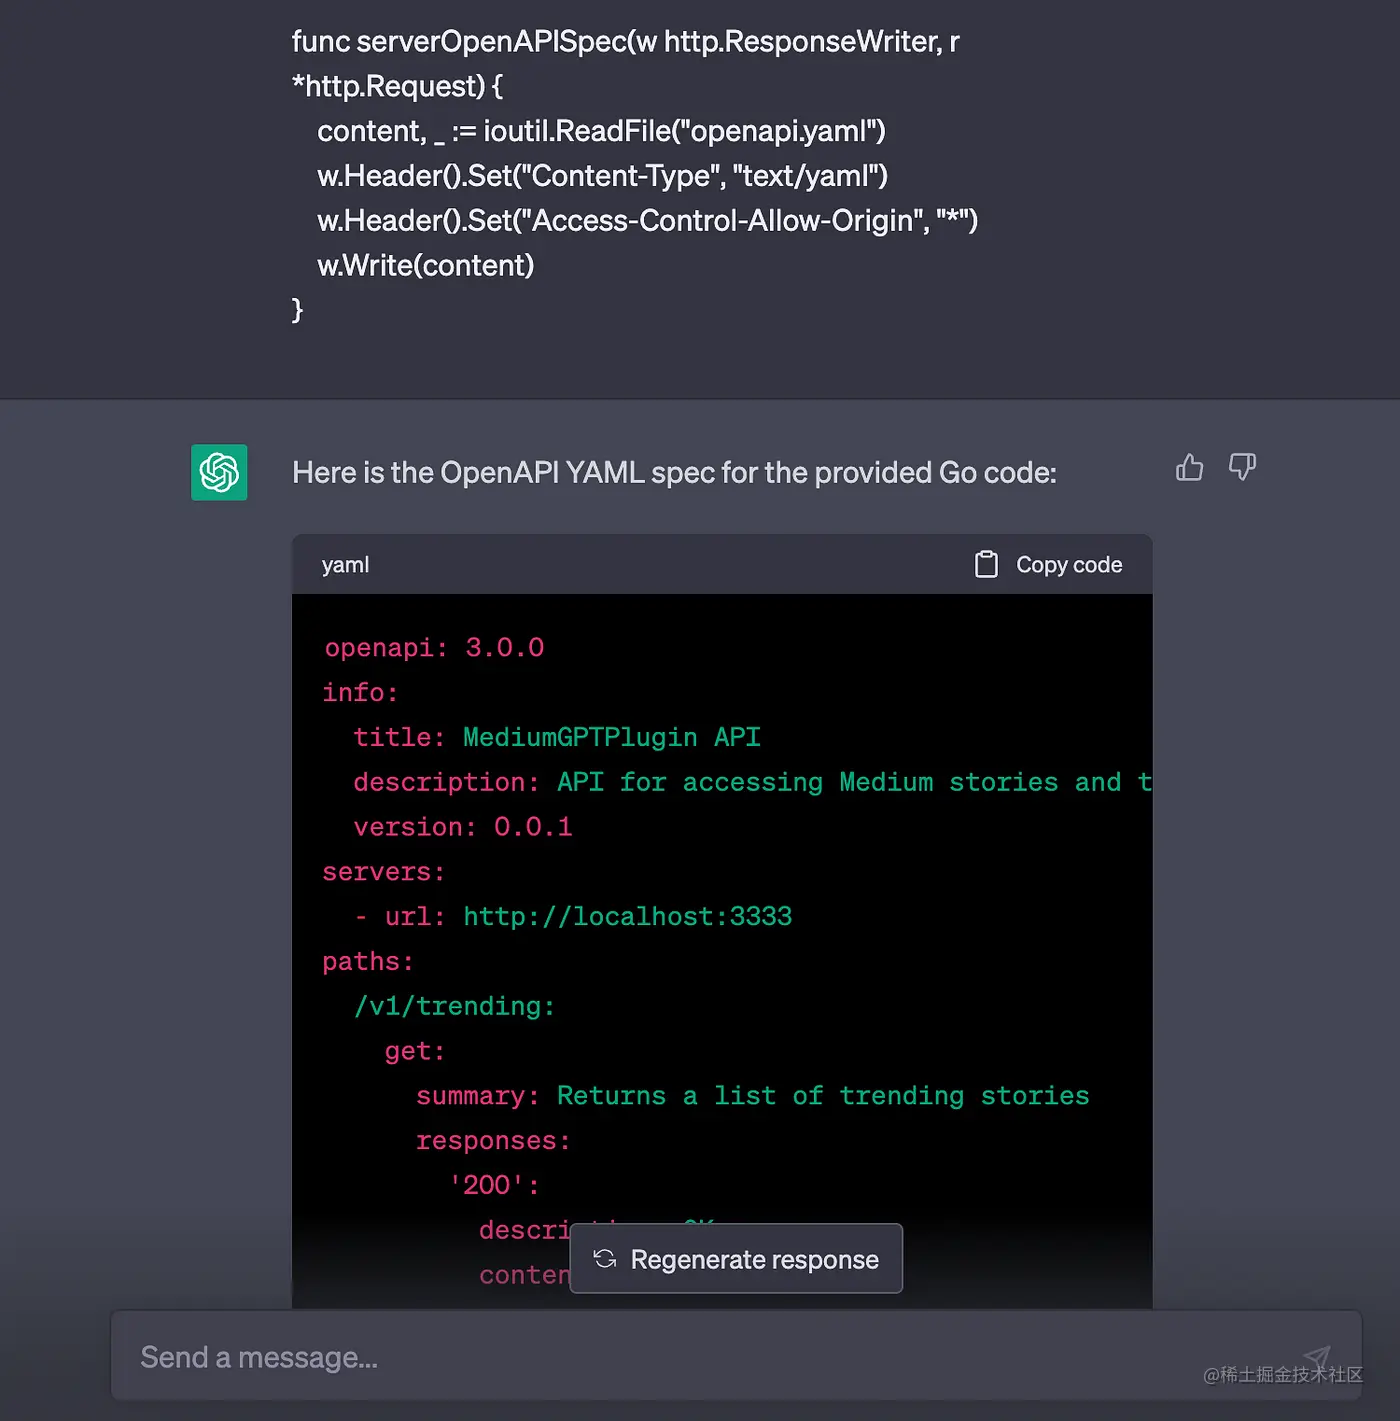Viewport: 1400px width, 1421px height.
Task: Click the 'info:' line in the YAML
Action: [360, 693]
